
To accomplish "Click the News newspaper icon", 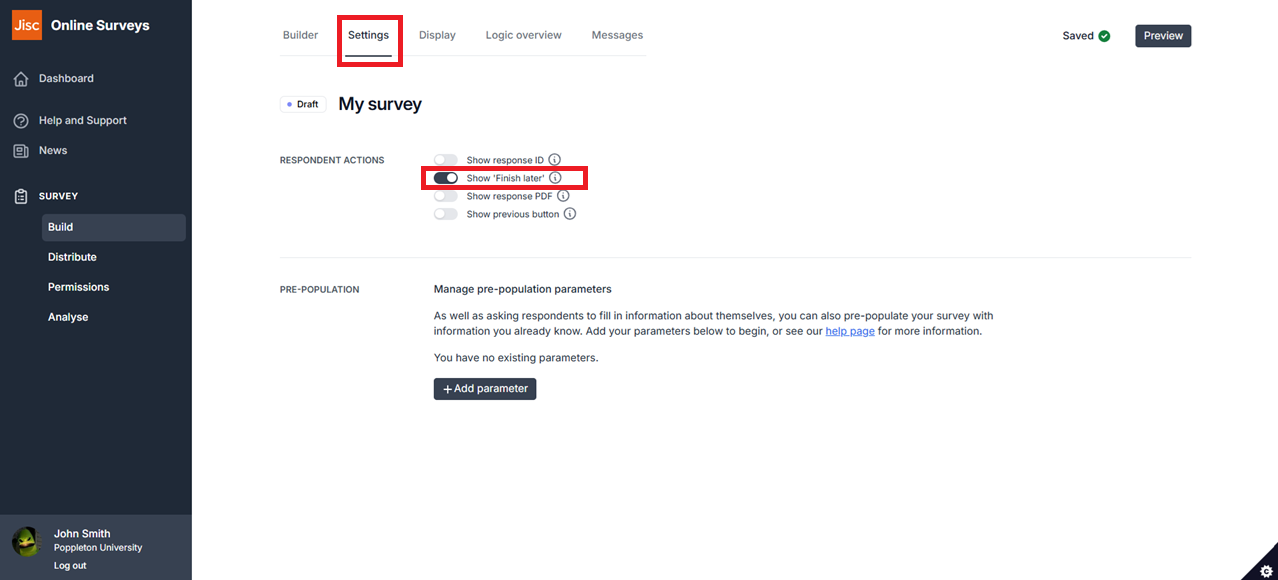I will click(21, 151).
